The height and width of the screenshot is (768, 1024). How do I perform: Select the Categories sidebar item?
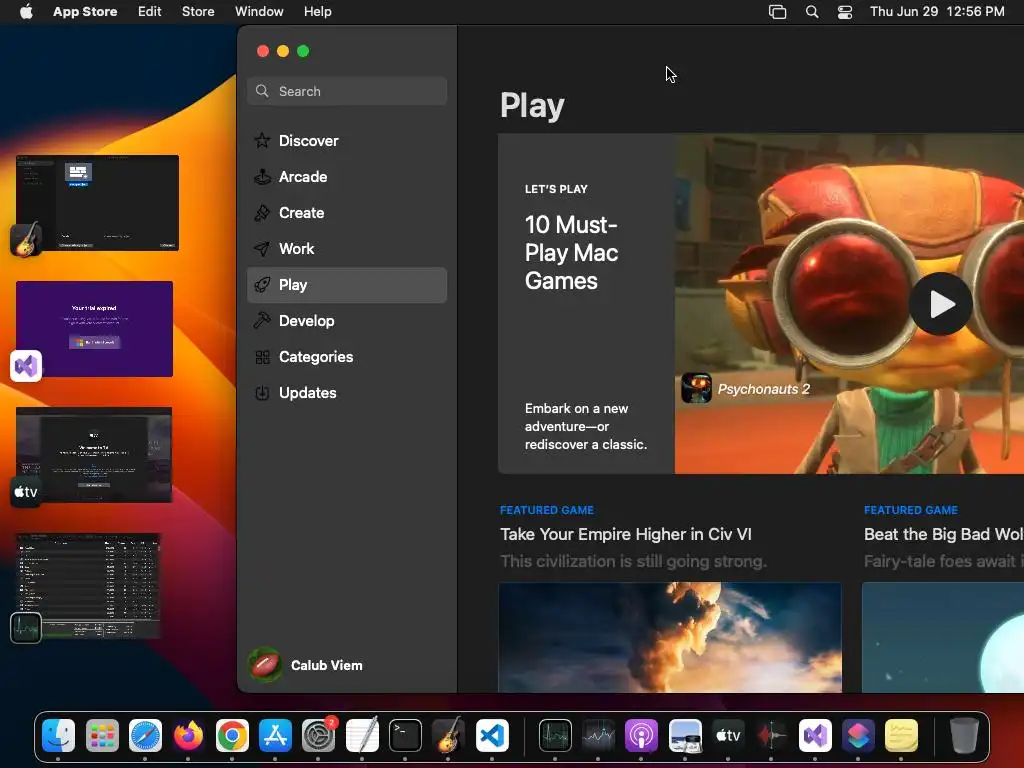pos(347,357)
